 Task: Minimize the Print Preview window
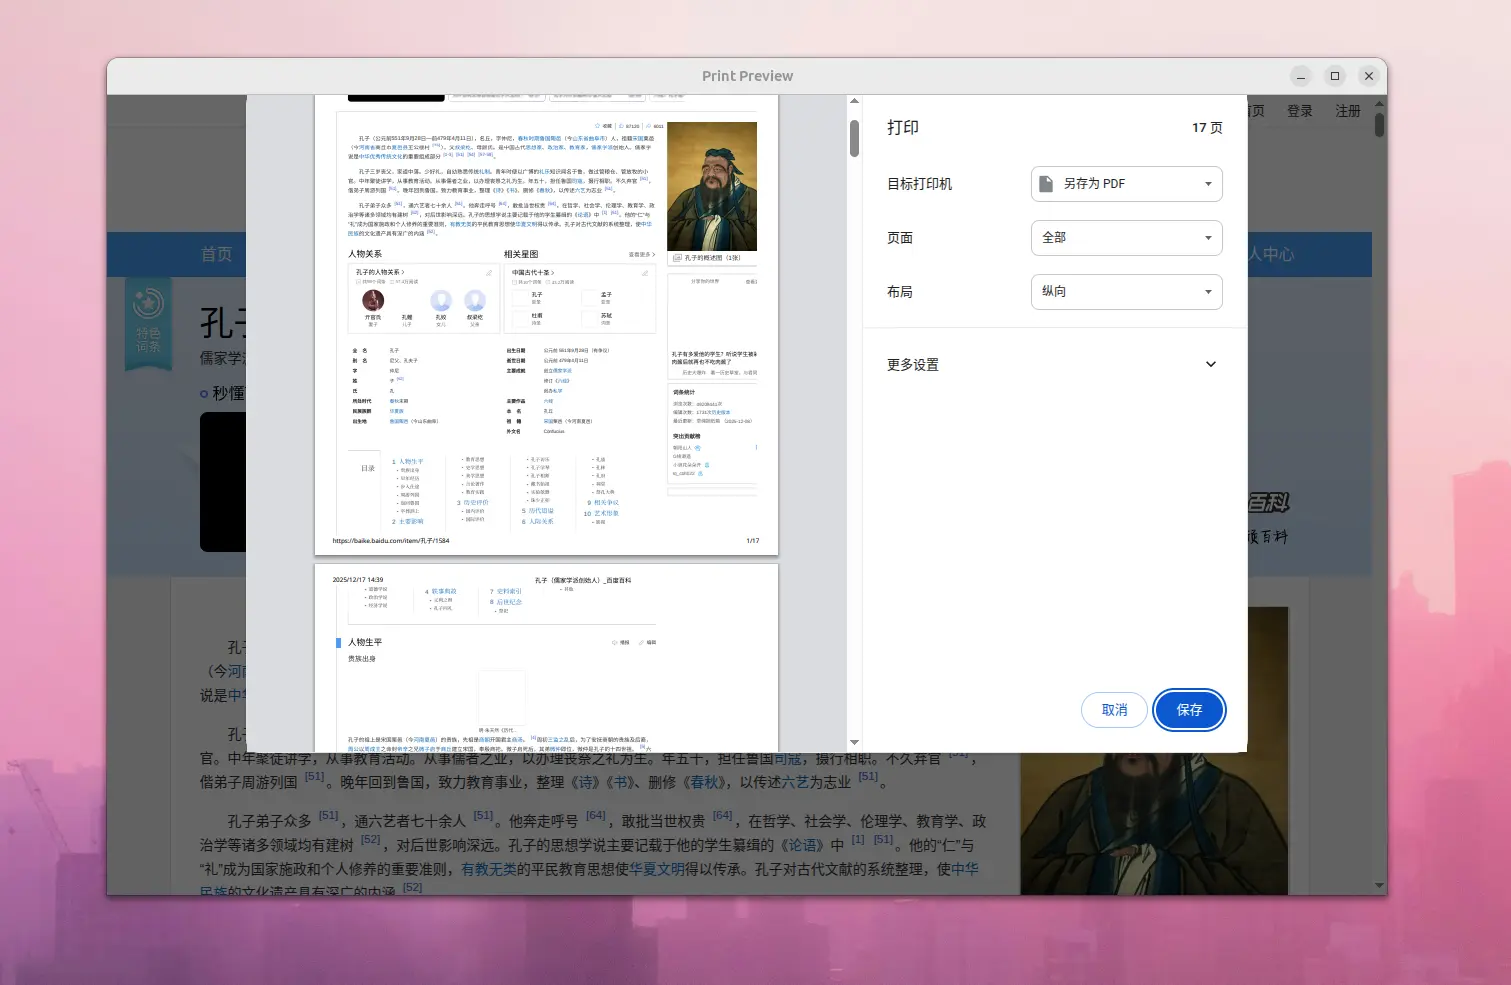pos(1301,76)
